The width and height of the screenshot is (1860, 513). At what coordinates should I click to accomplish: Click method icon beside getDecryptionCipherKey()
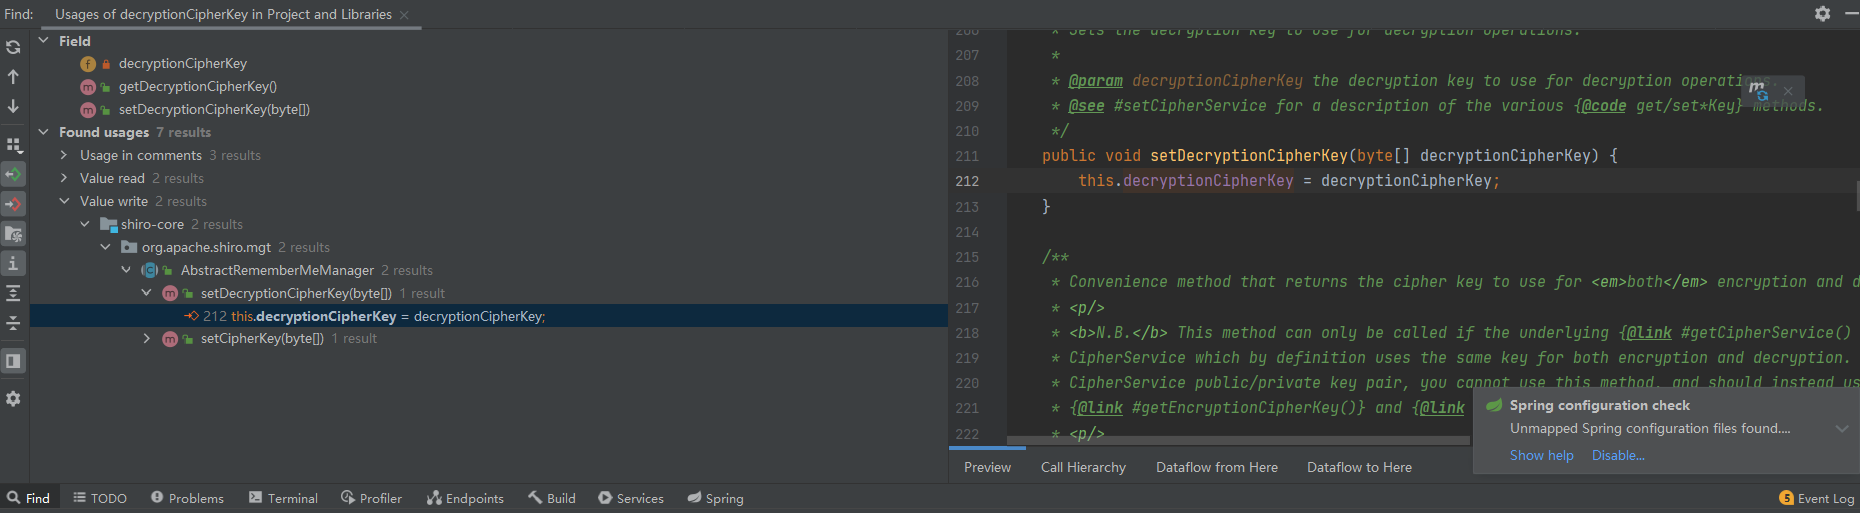point(88,87)
